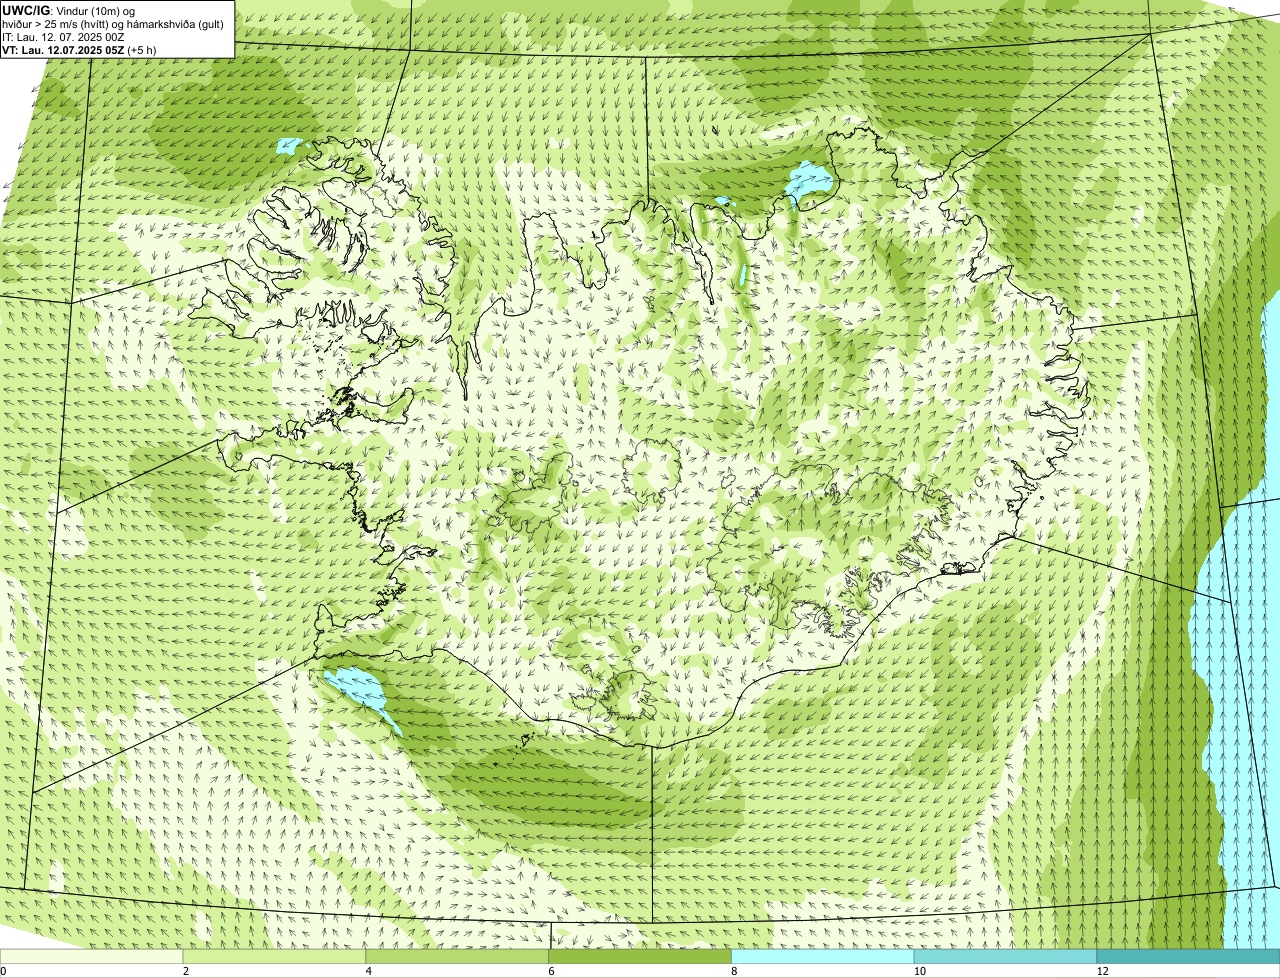Click the legend tick label '4'
This screenshot has width=1280, height=978.
(x=369, y=971)
